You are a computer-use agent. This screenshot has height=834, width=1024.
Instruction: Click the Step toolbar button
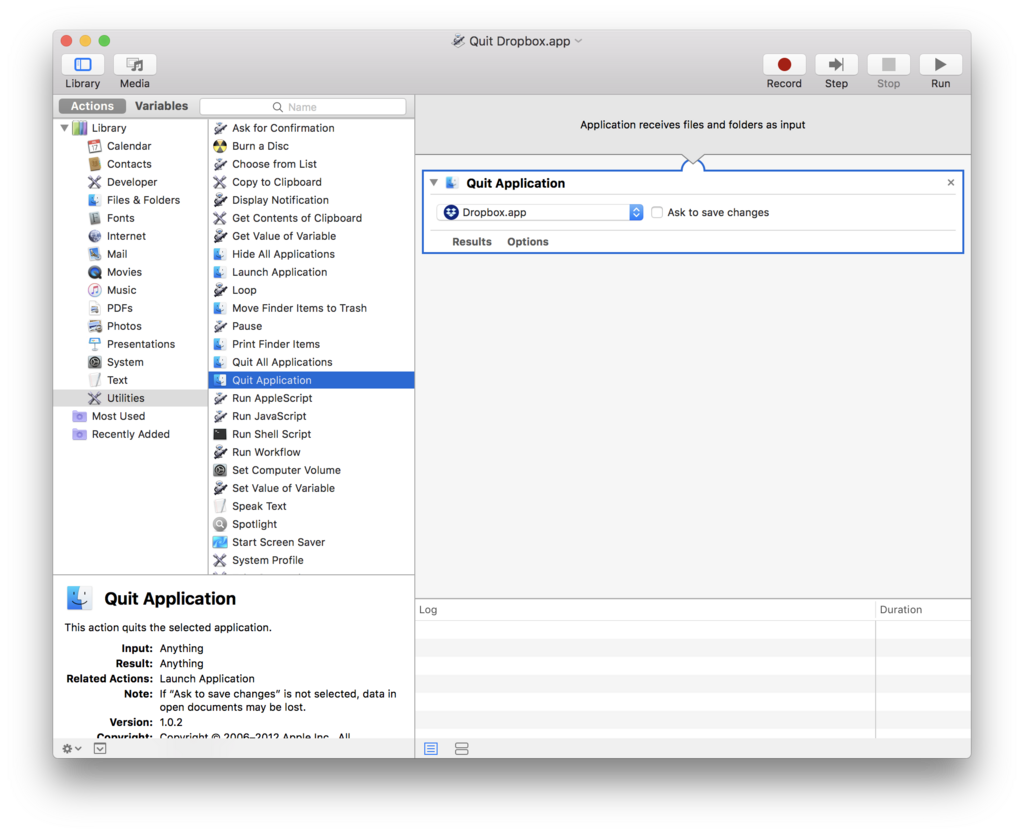(836, 65)
